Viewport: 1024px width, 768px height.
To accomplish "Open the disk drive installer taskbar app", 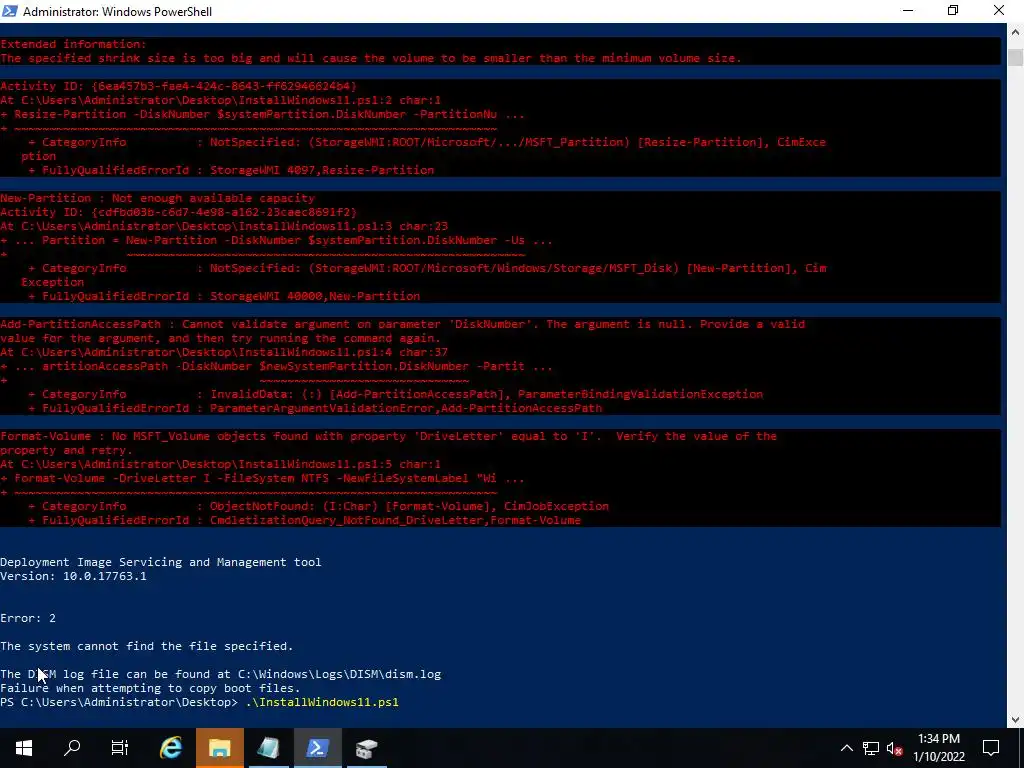I will click(366, 748).
